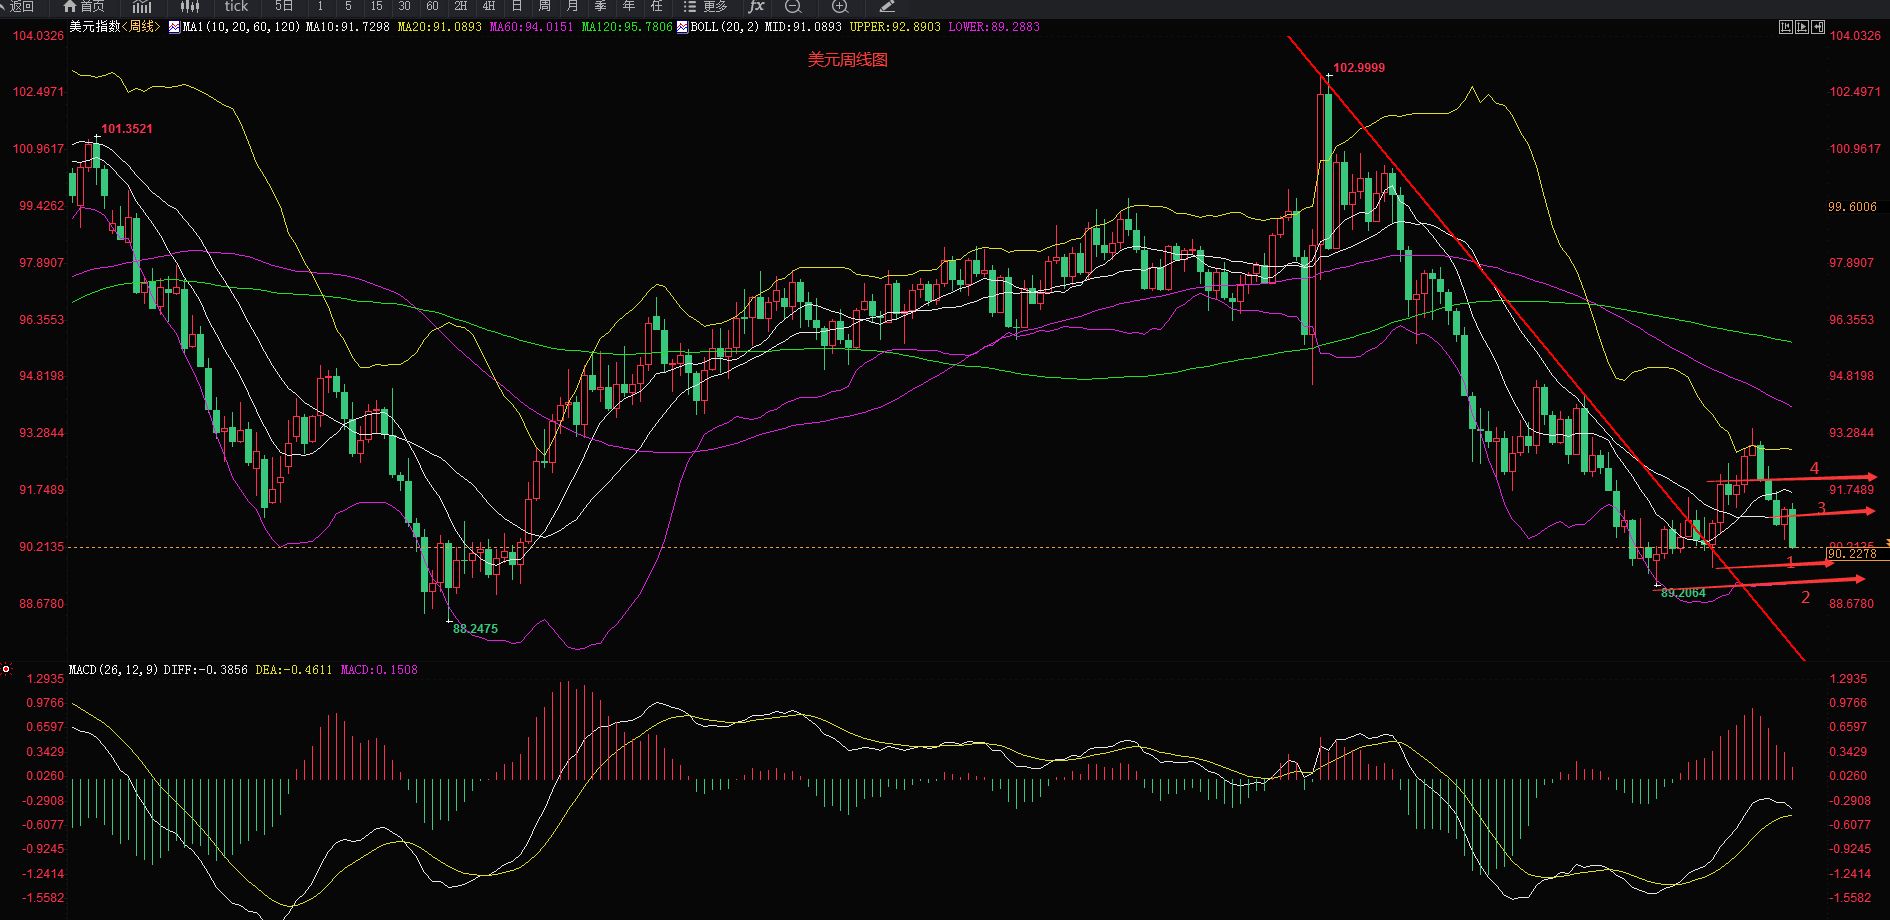Select the candlestick chart icon
This screenshot has height=920, width=1890.
pos(189,6)
